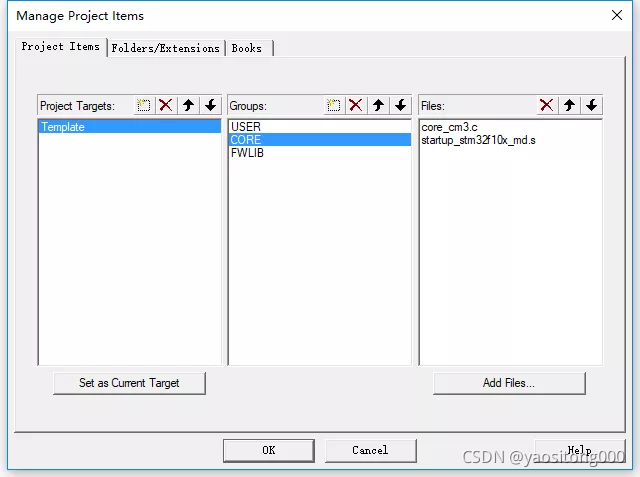Screen dimensions: 640x477
Task: Select the USER group
Action: (320, 126)
